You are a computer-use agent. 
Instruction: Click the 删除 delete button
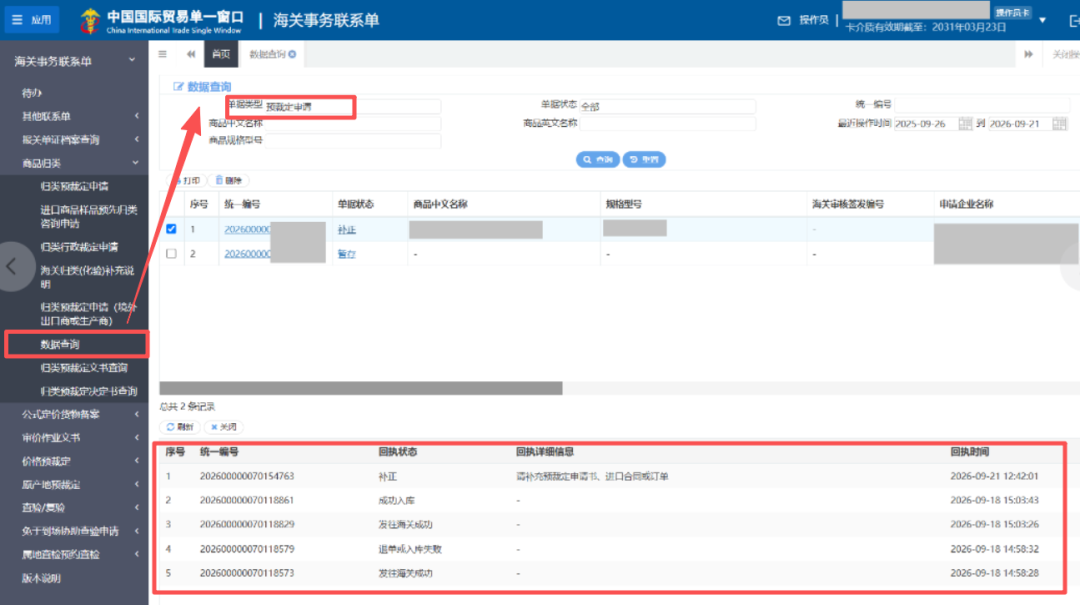pos(229,181)
